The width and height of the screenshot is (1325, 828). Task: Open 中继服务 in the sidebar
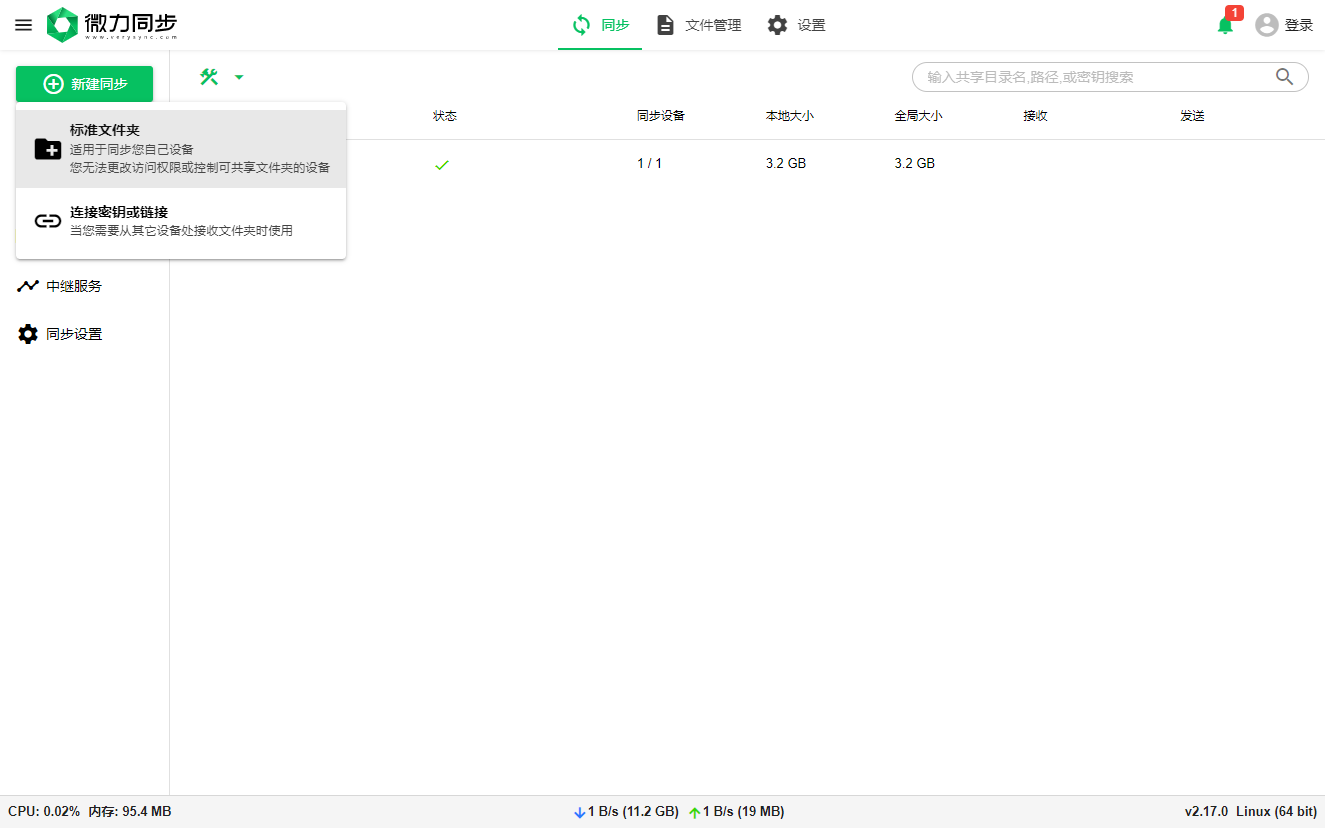(x=85, y=286)
